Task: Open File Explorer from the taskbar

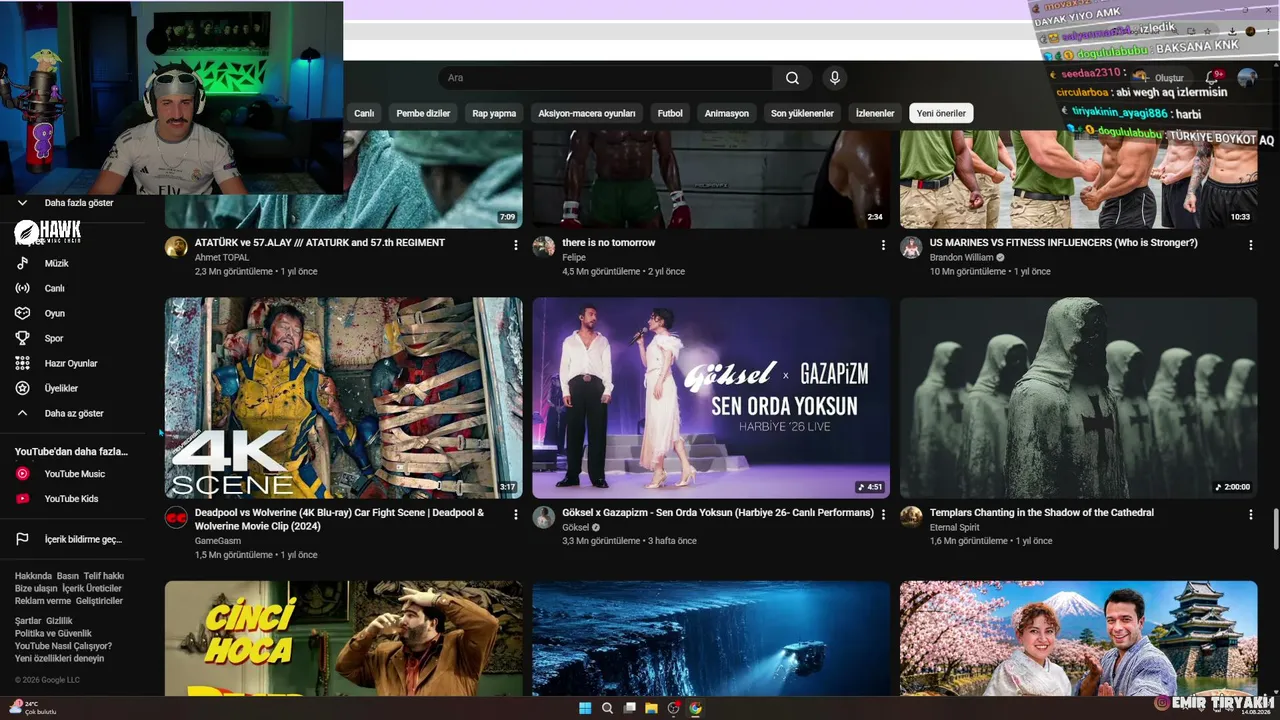Action: 651,708
